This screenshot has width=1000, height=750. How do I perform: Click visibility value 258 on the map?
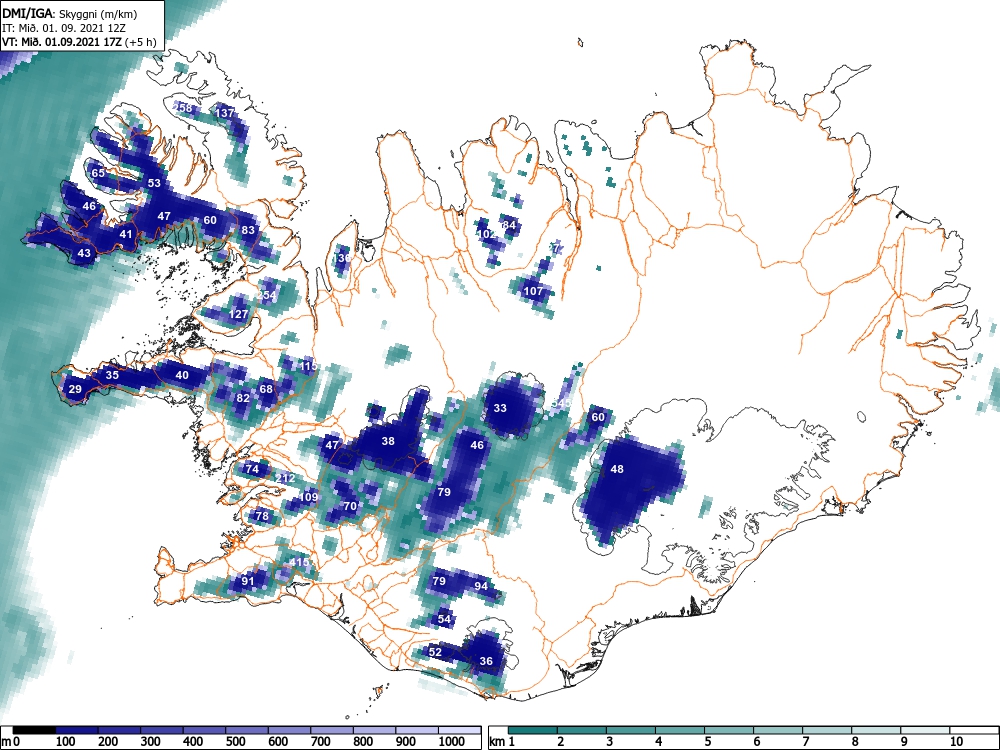(x=183, y=108)
